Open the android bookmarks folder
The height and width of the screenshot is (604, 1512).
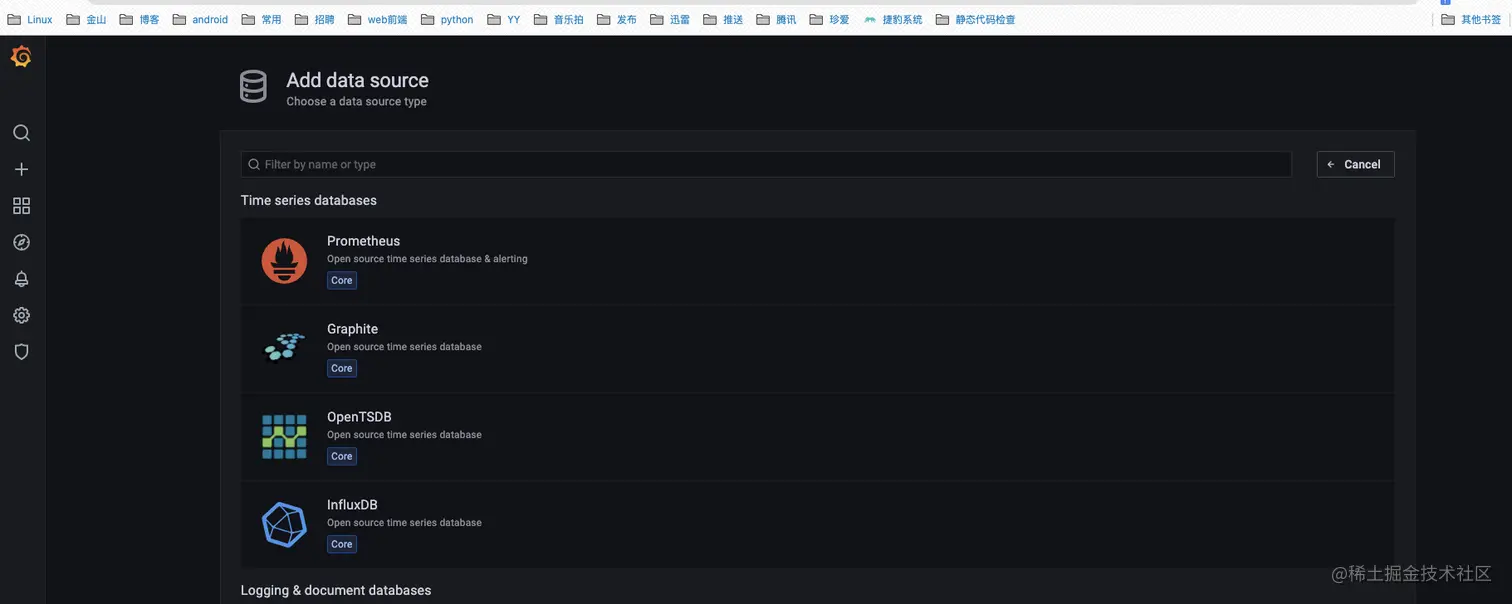(x=200, y=19)
